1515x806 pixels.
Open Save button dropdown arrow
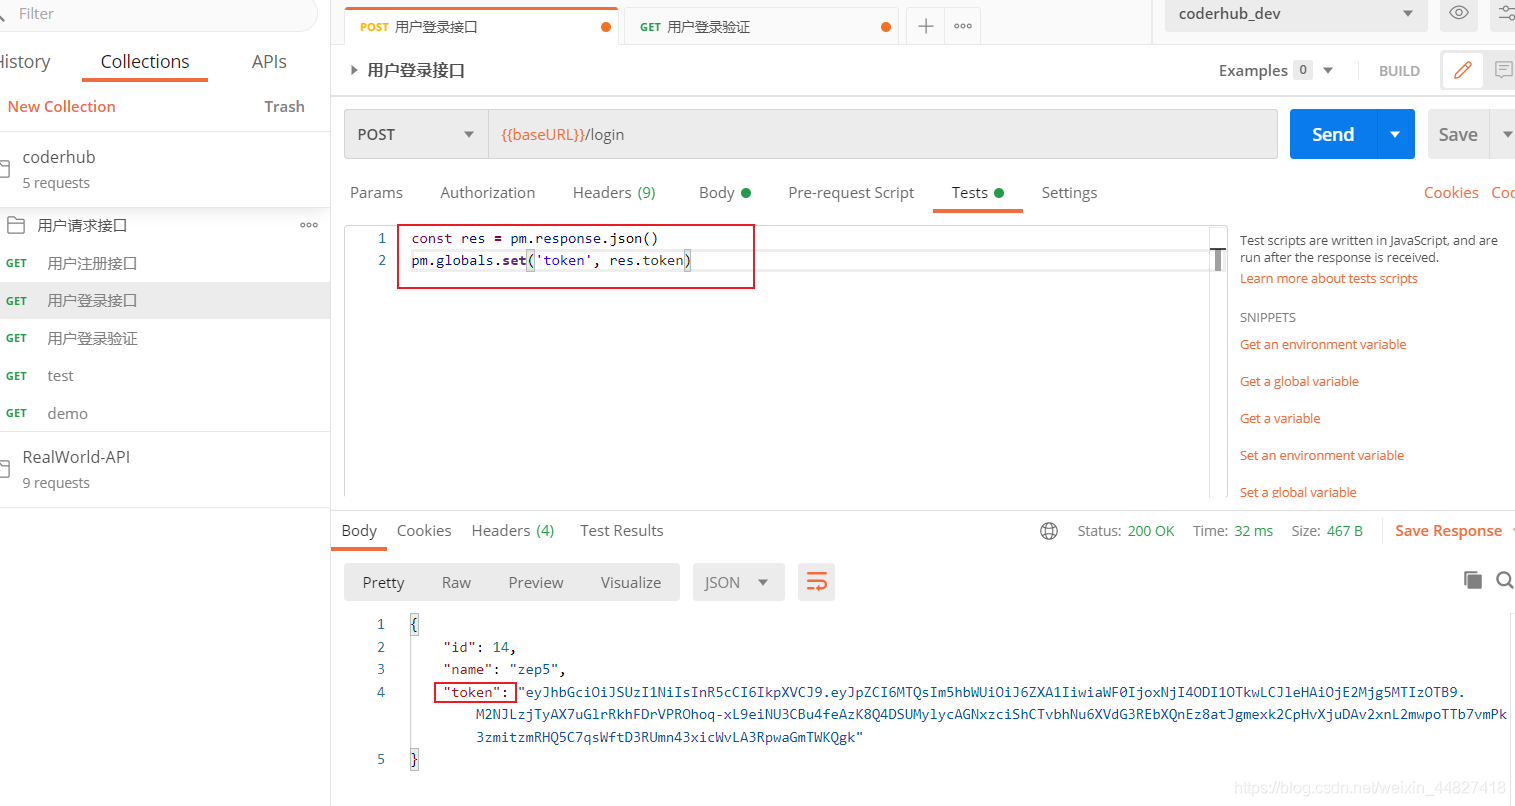(x=1506, y=134)
